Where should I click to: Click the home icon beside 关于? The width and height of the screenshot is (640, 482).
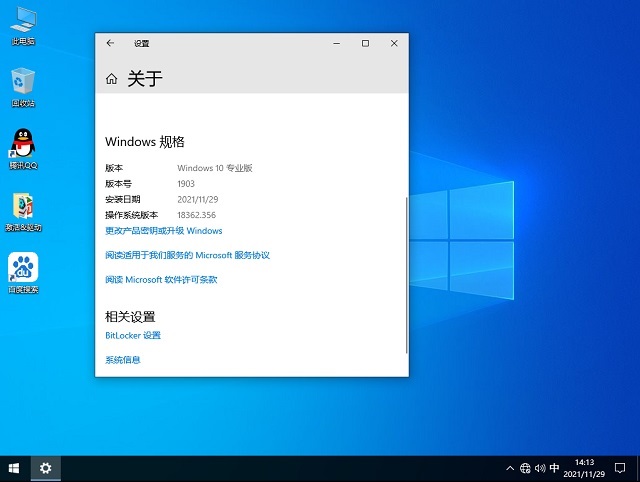click(111, 79)
